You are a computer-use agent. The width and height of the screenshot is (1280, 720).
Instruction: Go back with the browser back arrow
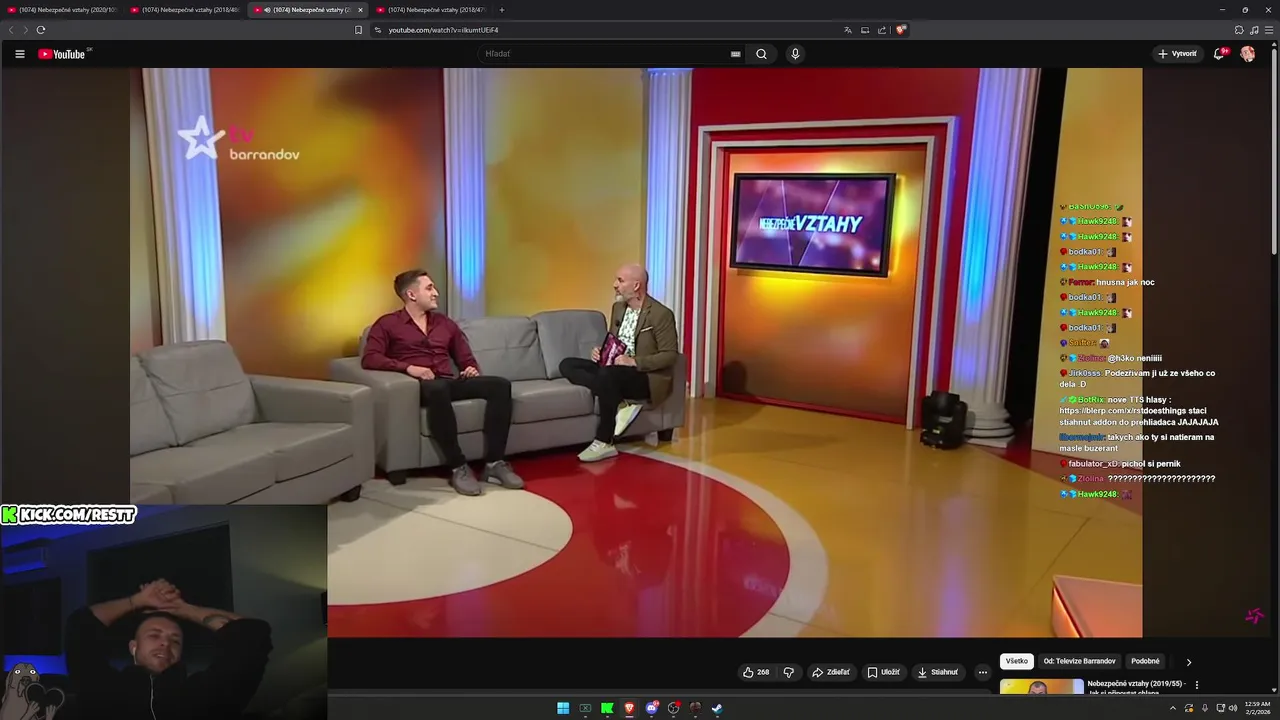tap(11, 30)
